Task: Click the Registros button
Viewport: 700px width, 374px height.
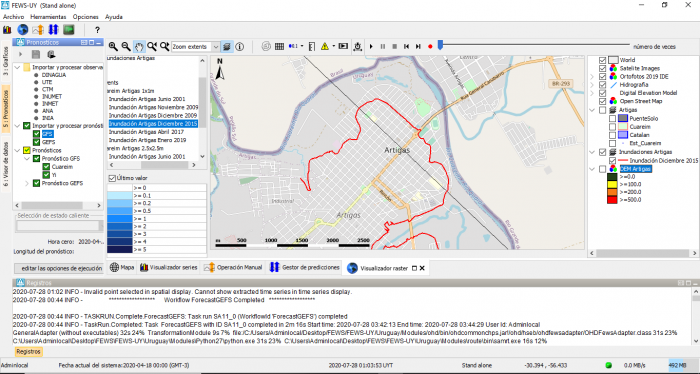Action: tap(29, 352)
